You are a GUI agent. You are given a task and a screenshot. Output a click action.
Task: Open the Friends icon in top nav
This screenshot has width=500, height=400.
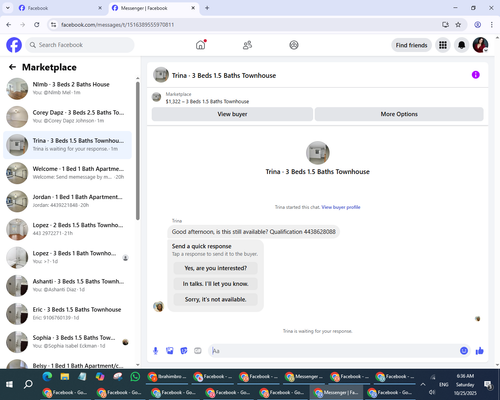pos(247,45)
